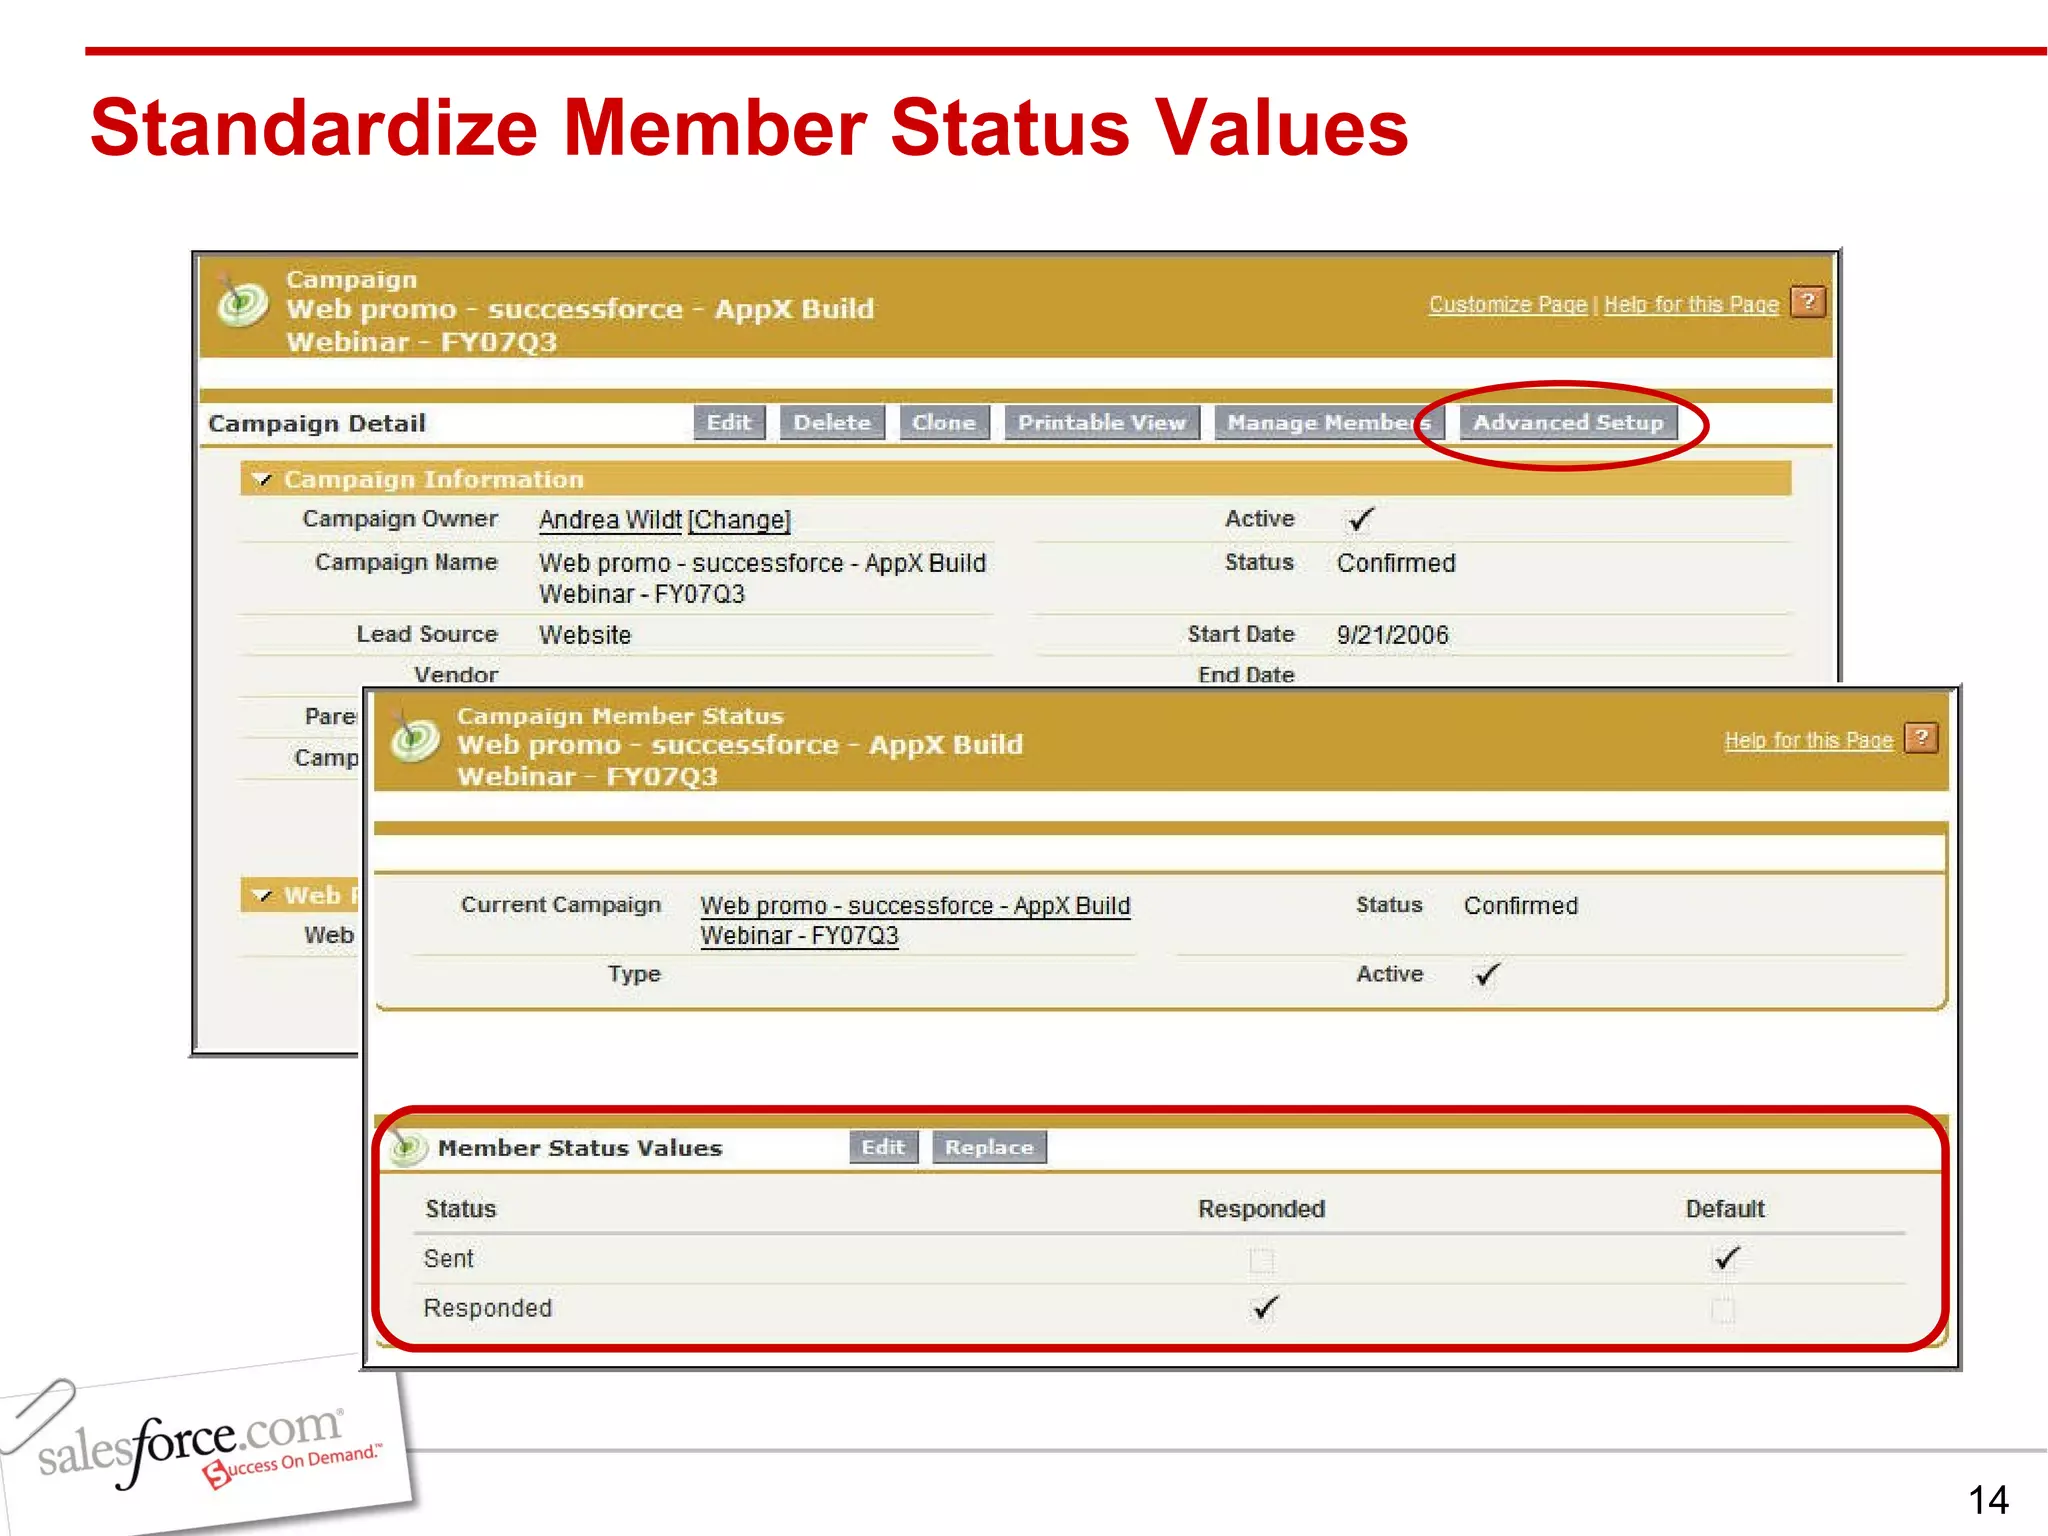Toggle the Active checkmark in Campaign Member Status
The width and height of the screenshot is (2048, 1536).
(1487, 974)
